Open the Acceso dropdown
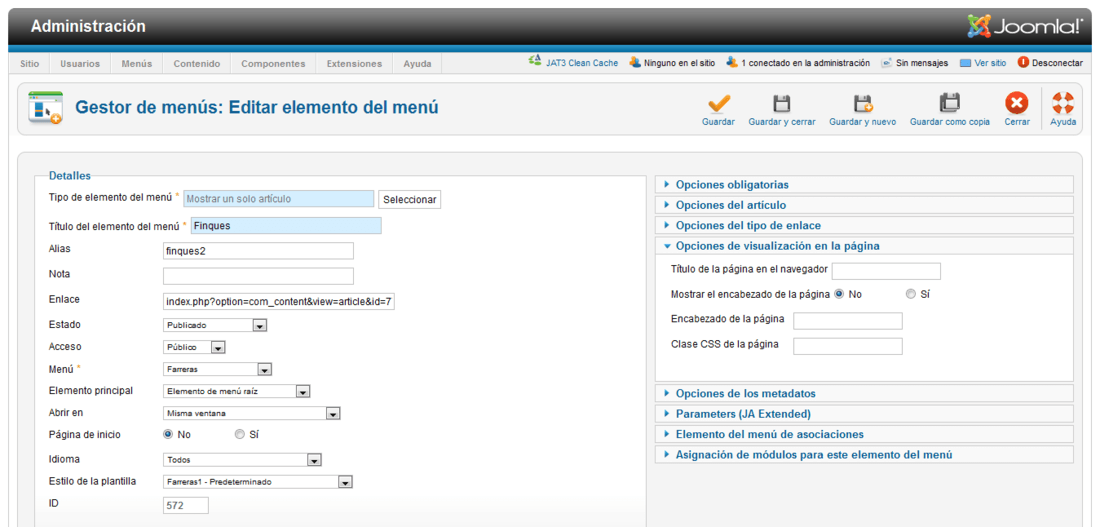 (194, 347)
